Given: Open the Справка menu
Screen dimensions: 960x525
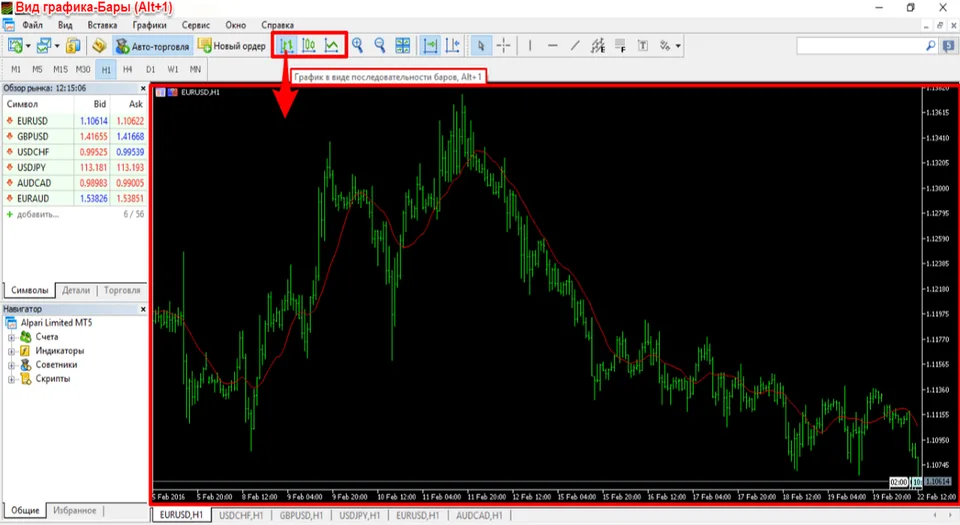Looking at the screenshot, I should point(277,25).
